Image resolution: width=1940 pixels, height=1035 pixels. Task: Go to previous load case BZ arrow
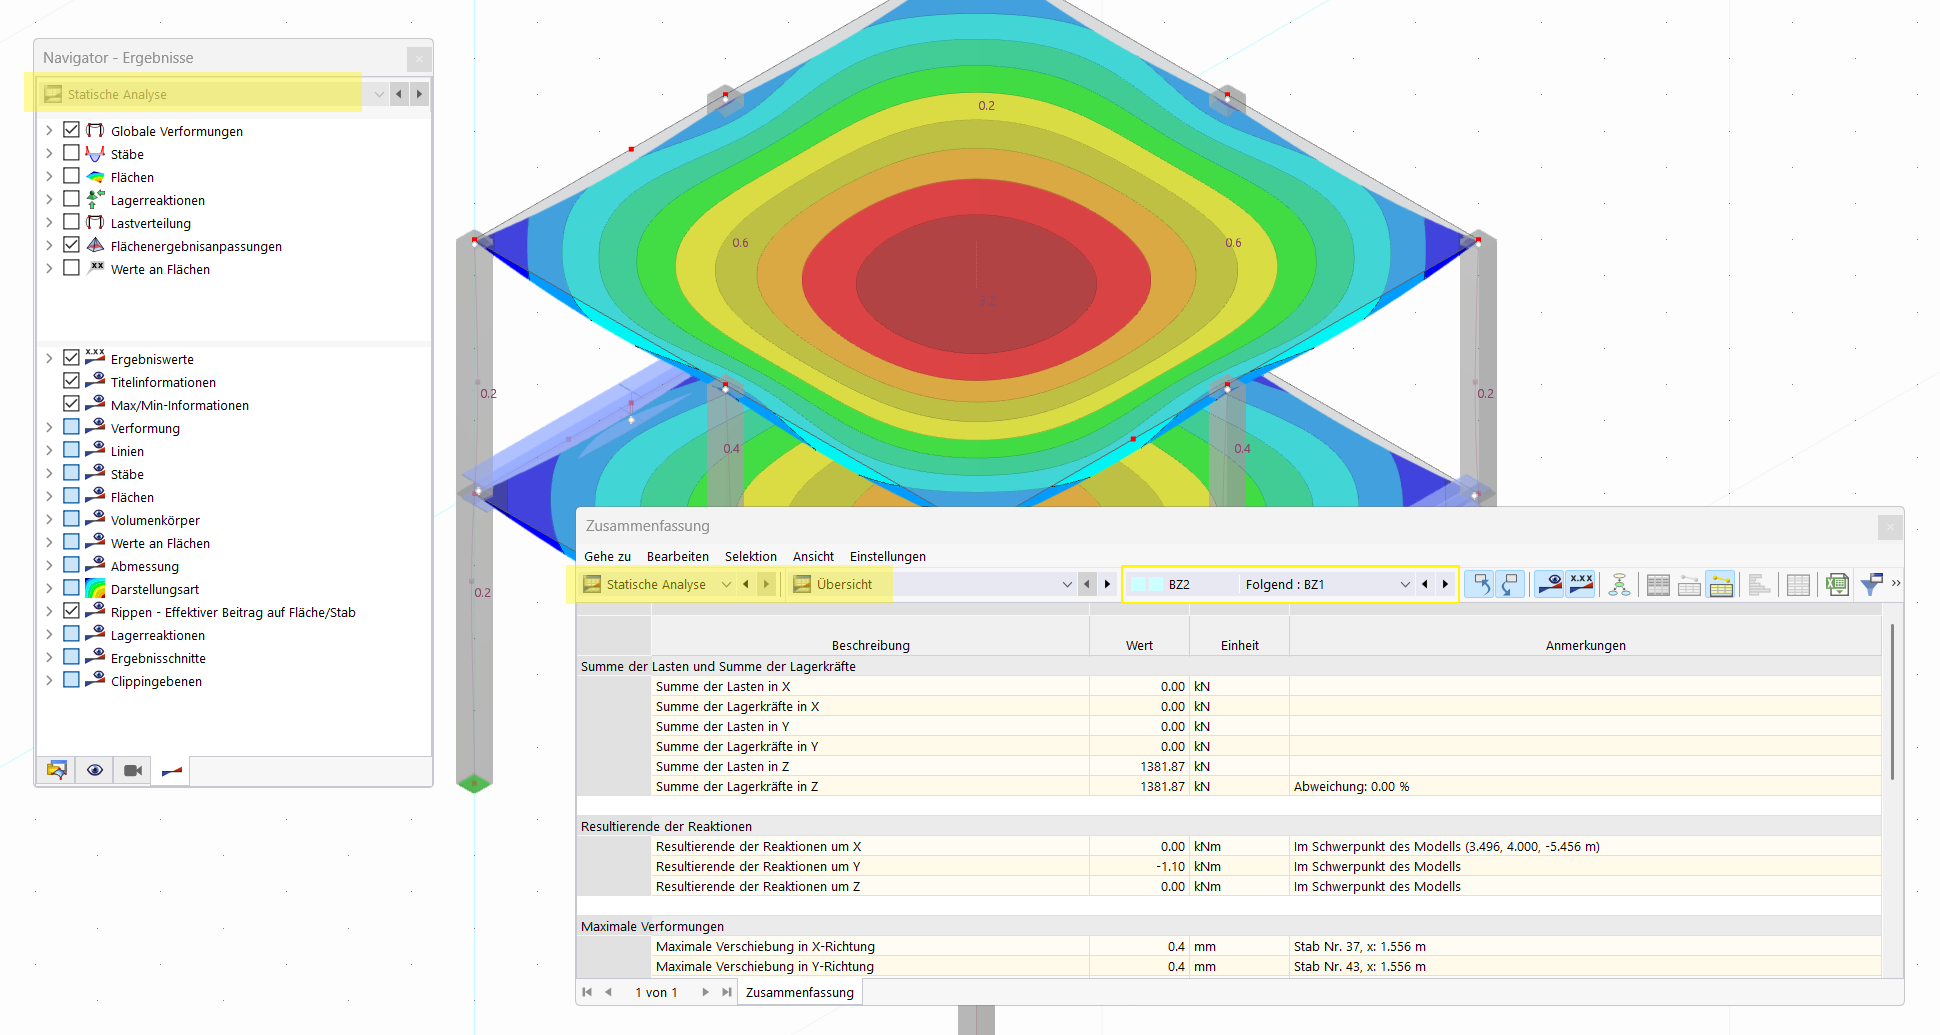(1425, 584)
